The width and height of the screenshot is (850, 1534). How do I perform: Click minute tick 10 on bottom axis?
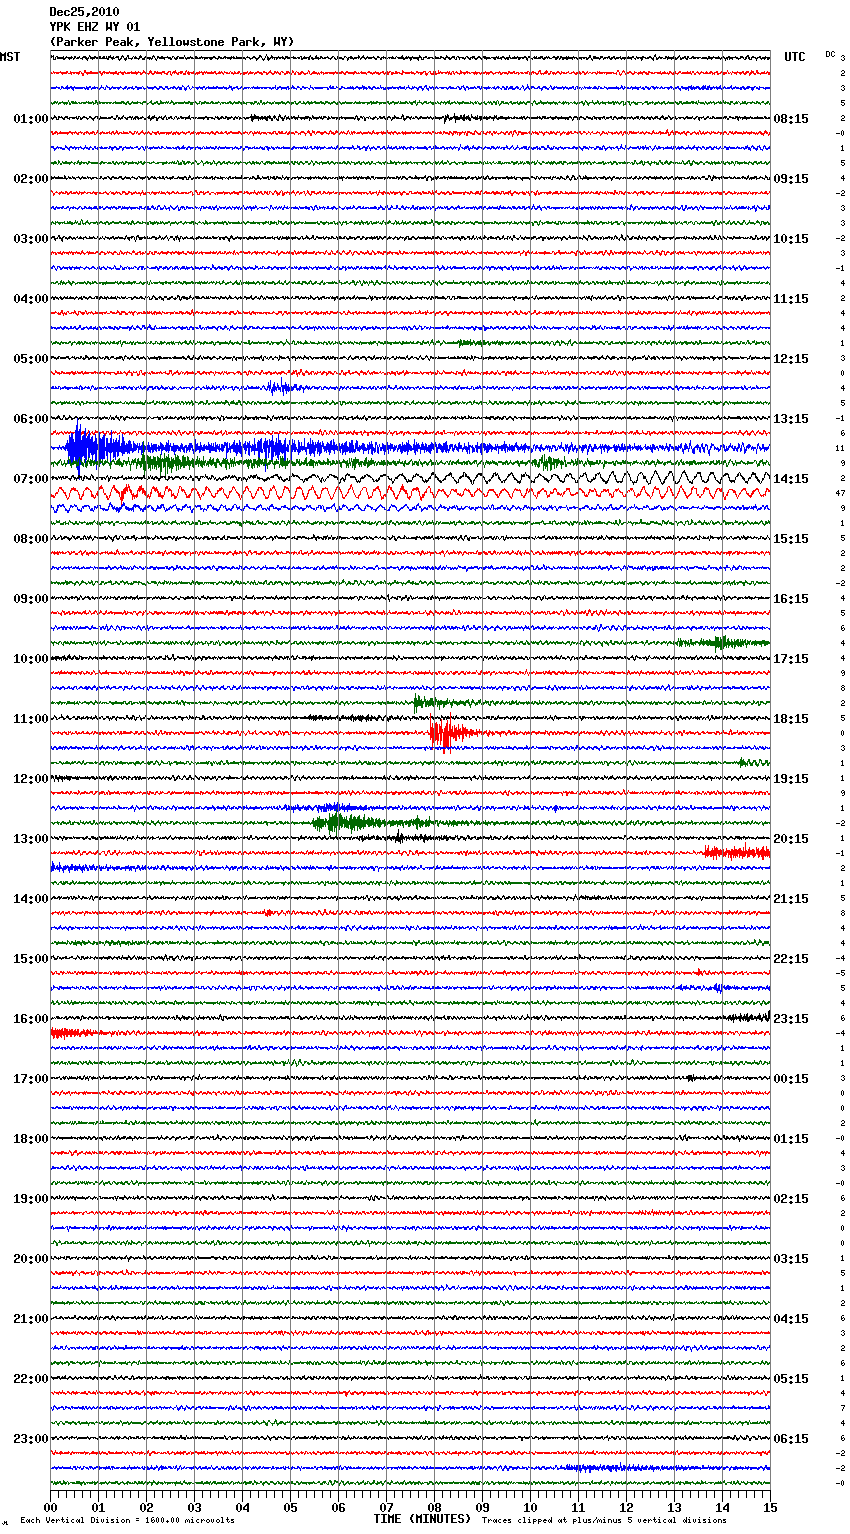[531, 1507]
